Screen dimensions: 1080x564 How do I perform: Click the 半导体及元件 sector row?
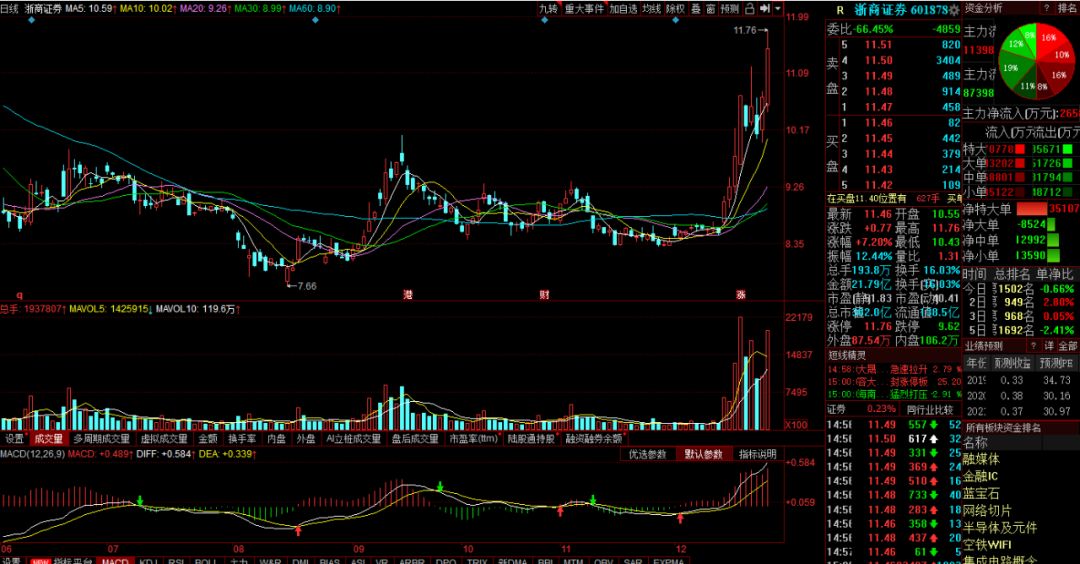click(x=999, y=528)
